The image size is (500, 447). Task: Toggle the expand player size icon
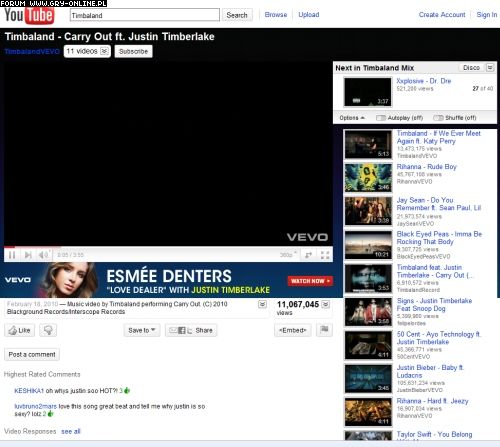pos(308,255)
